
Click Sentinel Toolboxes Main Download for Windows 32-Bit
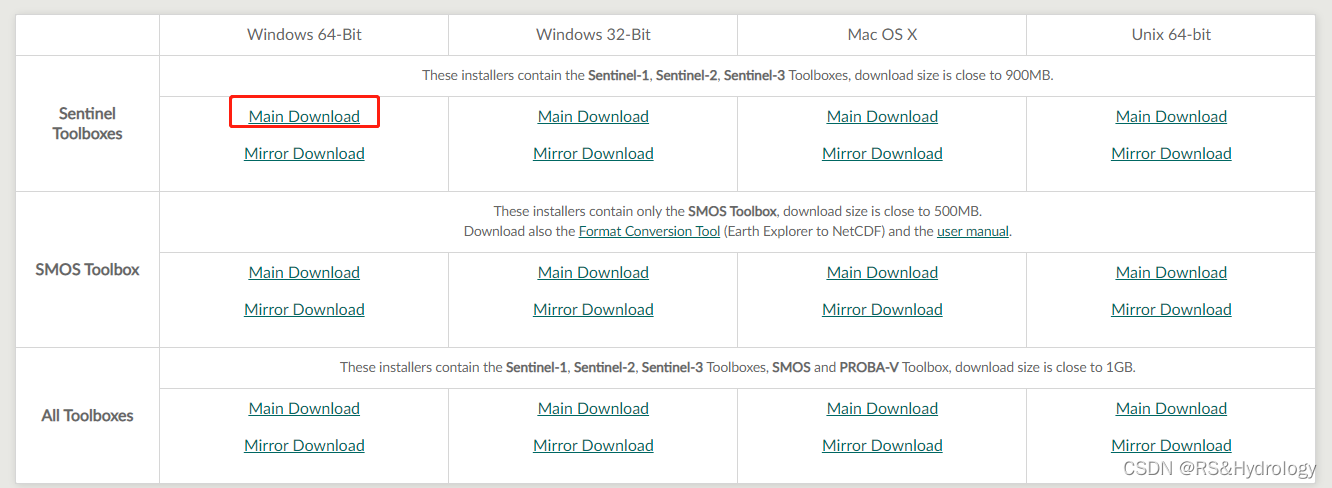(593, 116)
